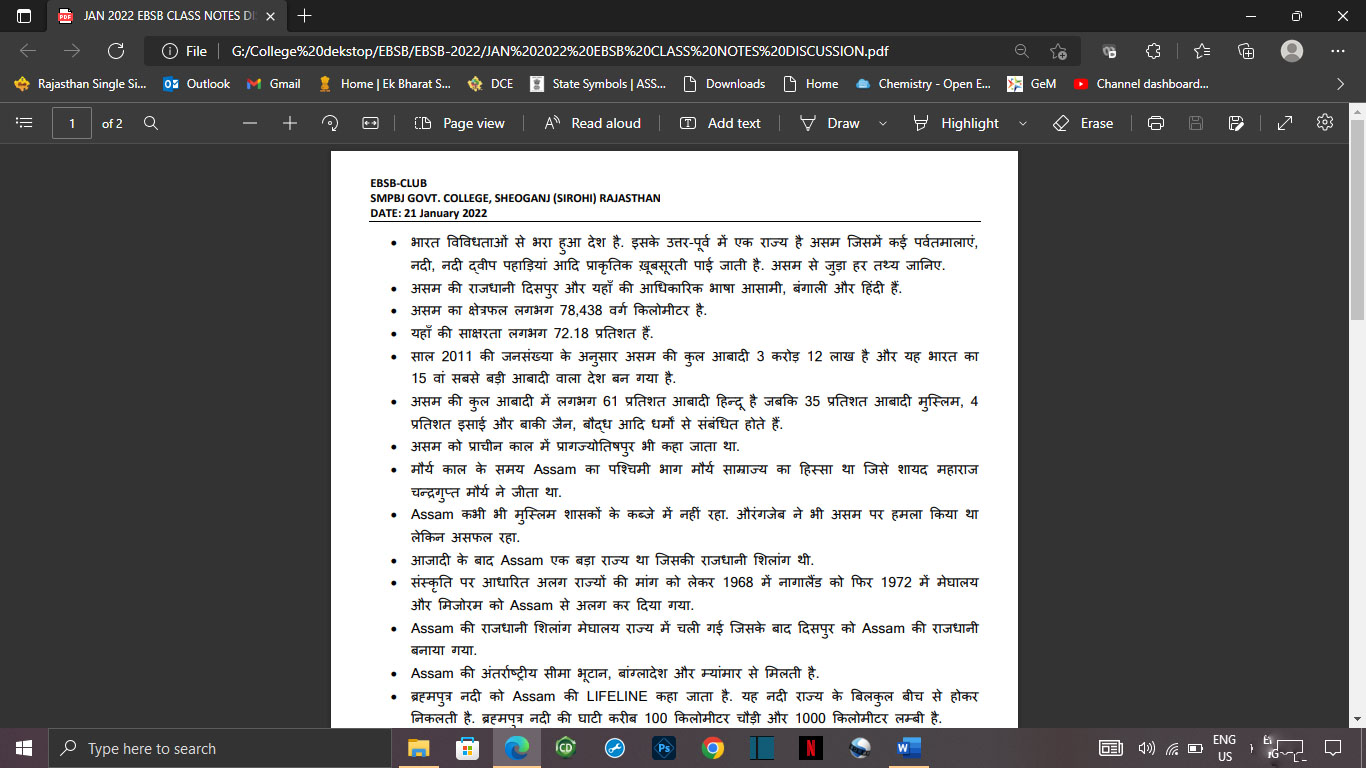Screen dimensions: 1366x768
Task: Launch Netflix from the taskbar
Action: tap(811, 748)
